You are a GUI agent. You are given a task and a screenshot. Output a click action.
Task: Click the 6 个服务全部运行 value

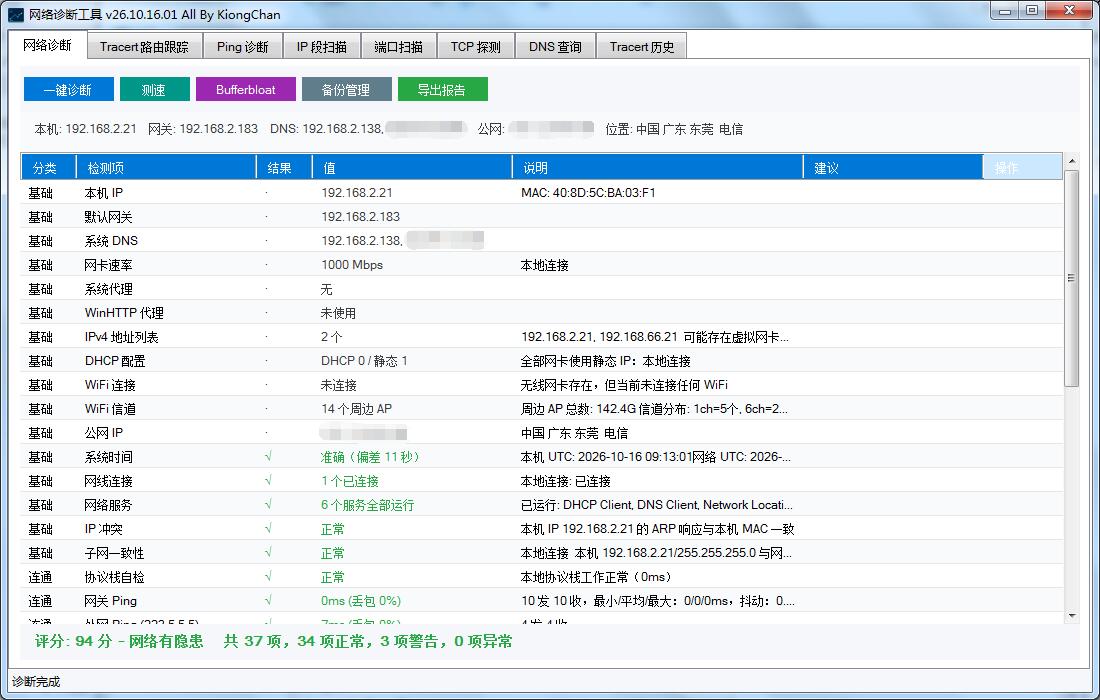(x=368, y=505)
